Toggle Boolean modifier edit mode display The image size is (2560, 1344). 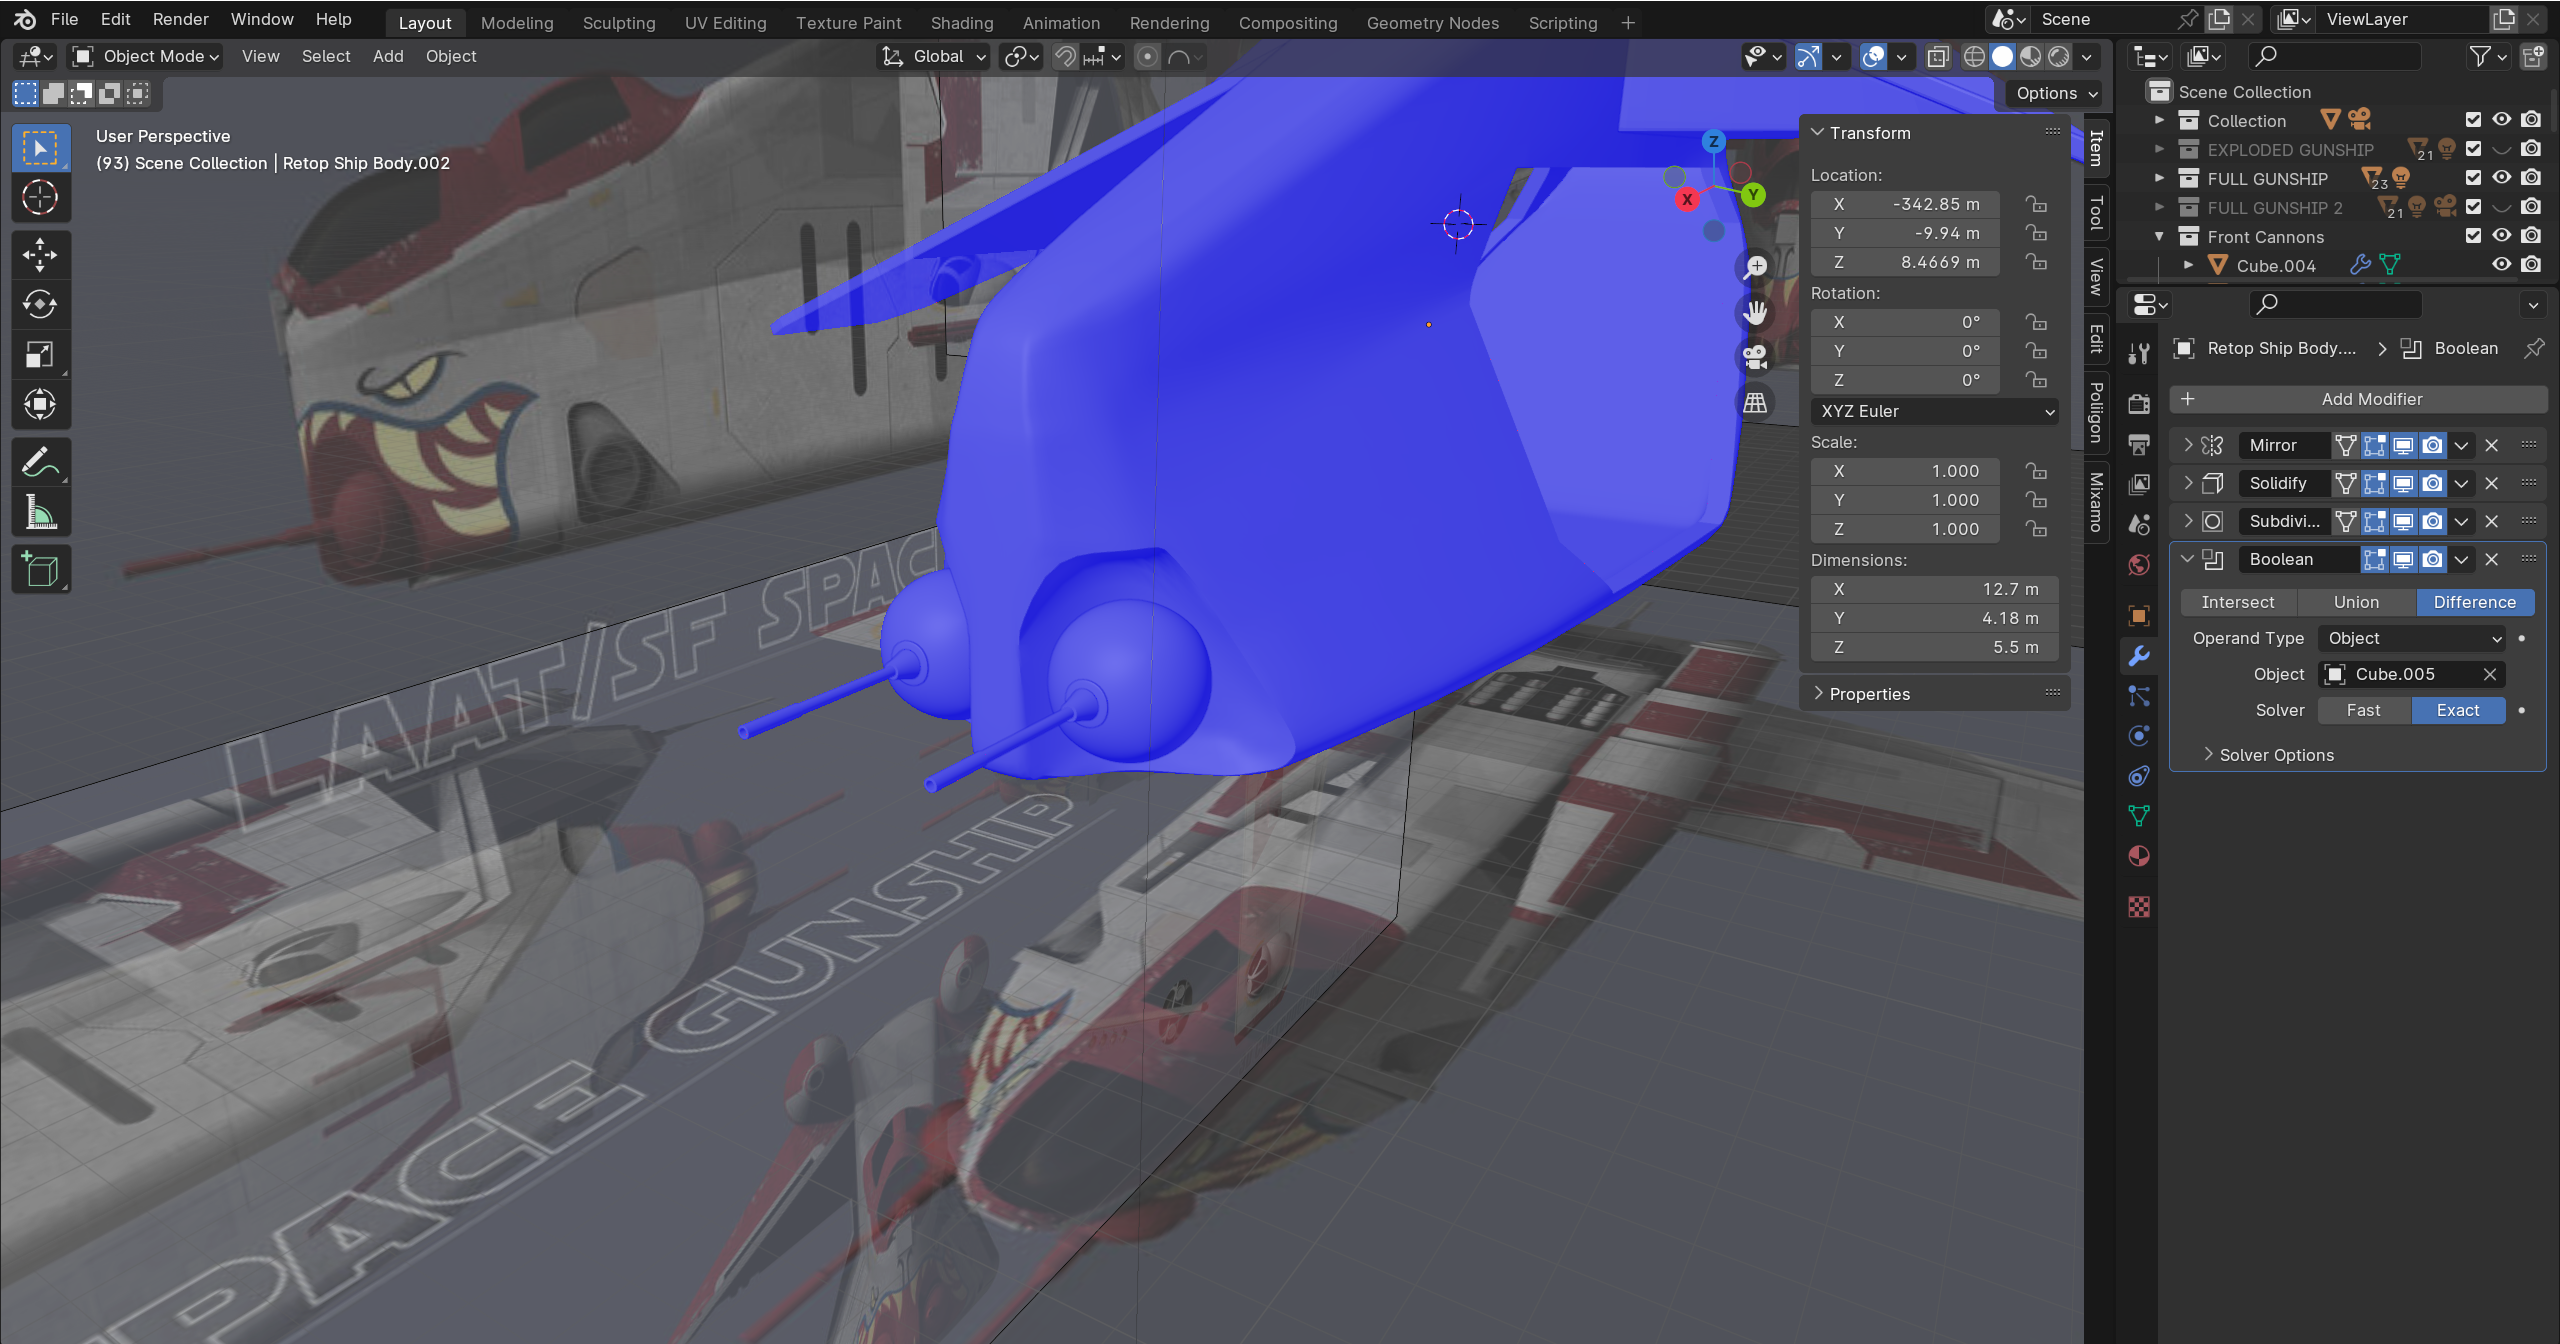(x=2375, y=559)
